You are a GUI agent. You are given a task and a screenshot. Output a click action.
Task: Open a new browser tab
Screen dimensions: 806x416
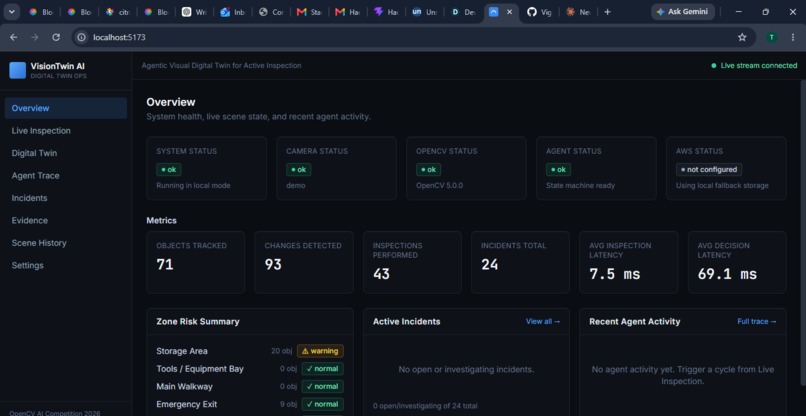(x=607, y=12)
